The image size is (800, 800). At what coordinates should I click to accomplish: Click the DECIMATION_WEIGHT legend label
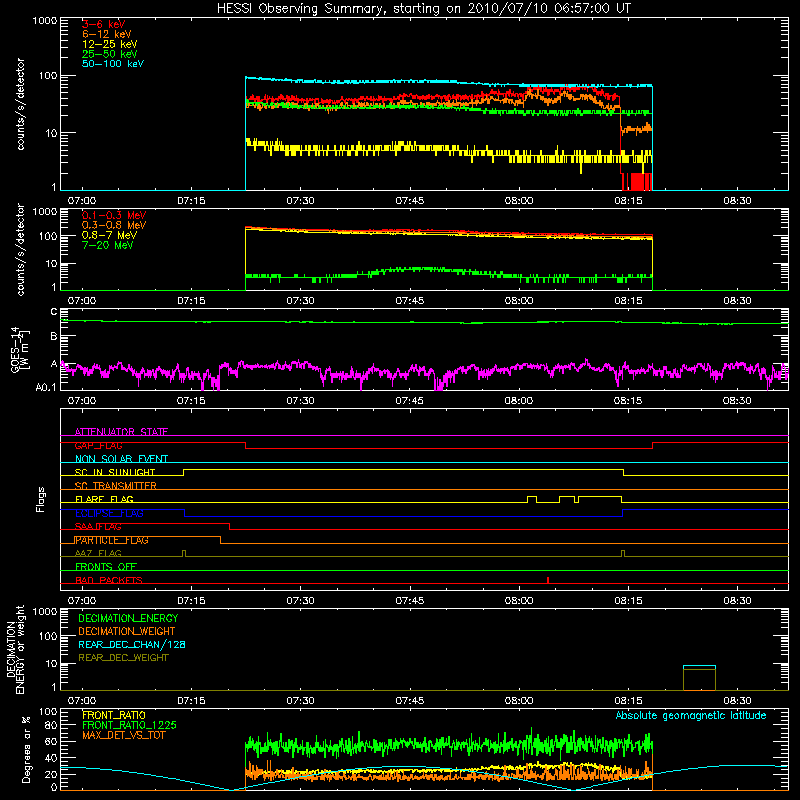point(127,631)
